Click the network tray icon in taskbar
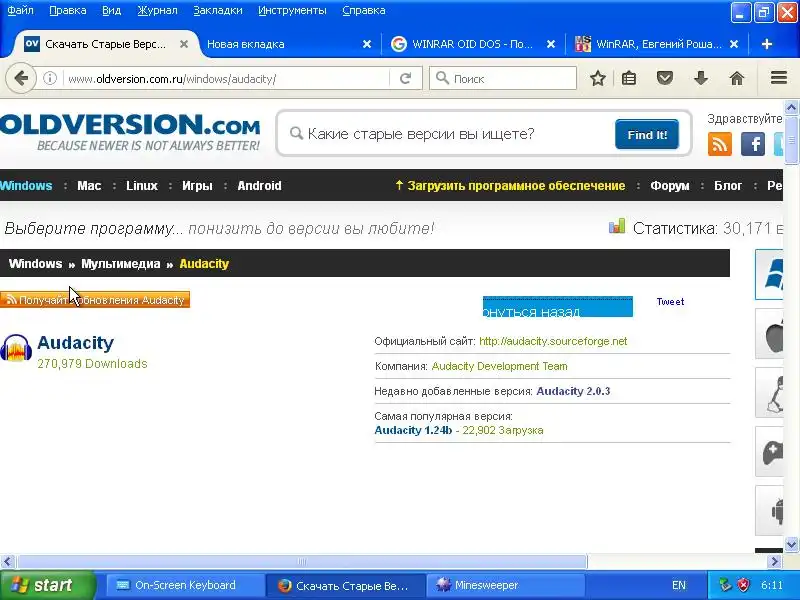The width and height of the screenshot is (800, 600). coord(724,585)
